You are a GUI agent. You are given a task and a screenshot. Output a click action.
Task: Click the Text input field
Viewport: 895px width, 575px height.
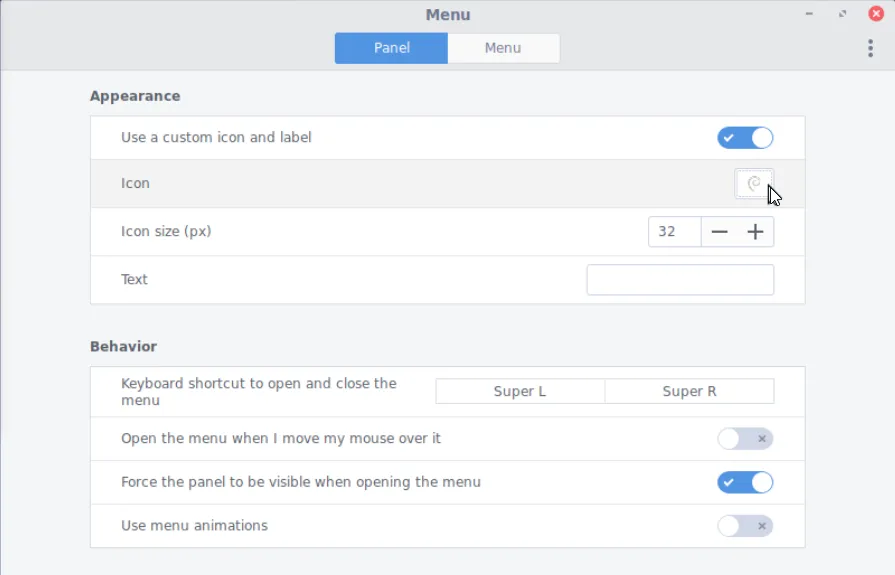(x=680, y=280)
